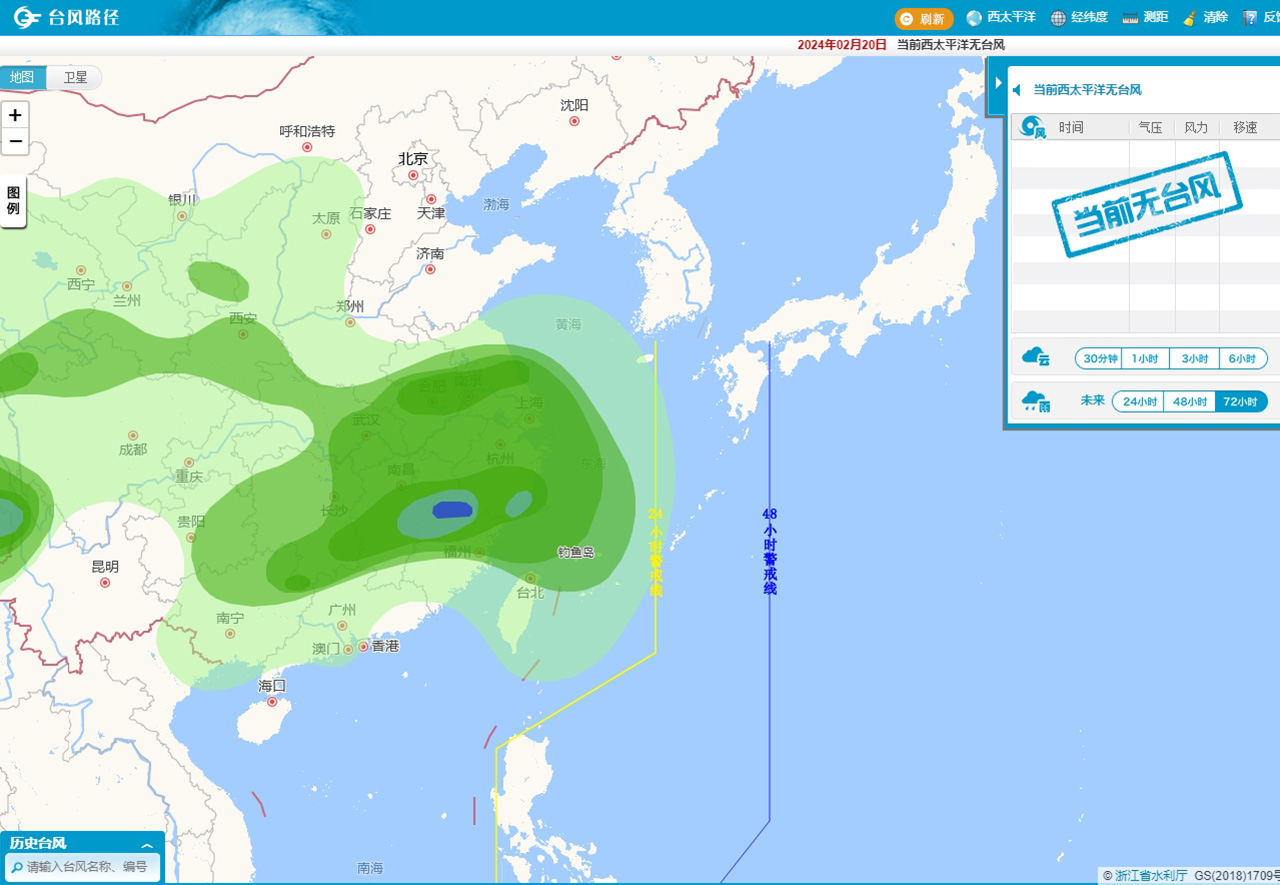1280x885 pixels.
Task: Click the rainfall forecast 雨 icon
Action: [x=1036, y=402]
